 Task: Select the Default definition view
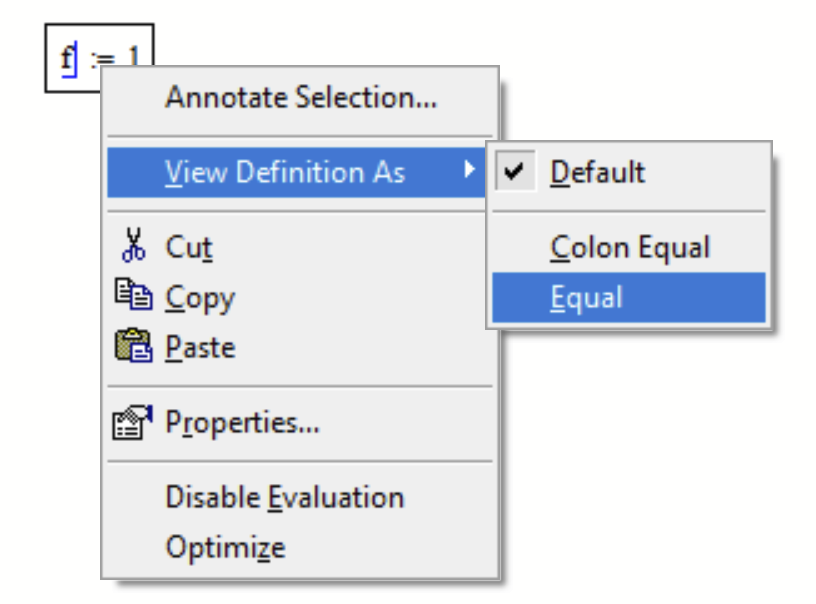click(597, 172)
